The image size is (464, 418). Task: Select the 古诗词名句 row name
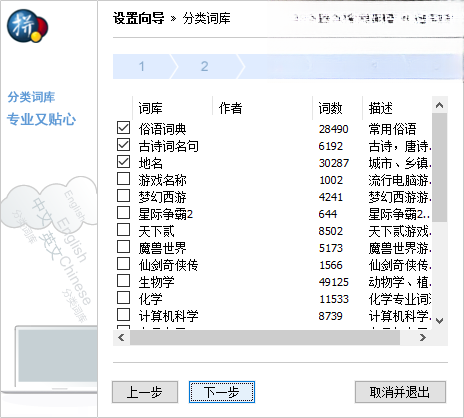coord(169,146)
